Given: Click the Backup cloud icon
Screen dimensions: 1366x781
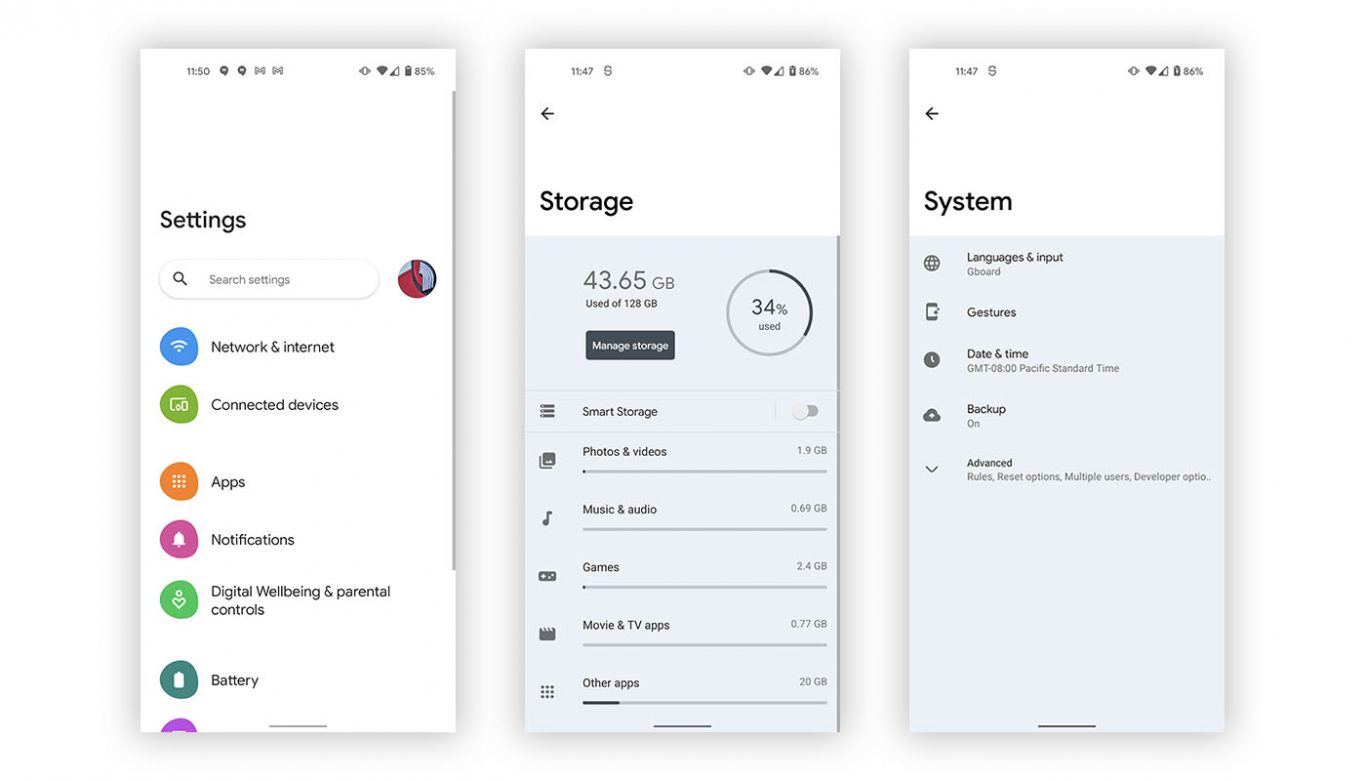Looking at the screenshot, I should (x=932, y=415).
